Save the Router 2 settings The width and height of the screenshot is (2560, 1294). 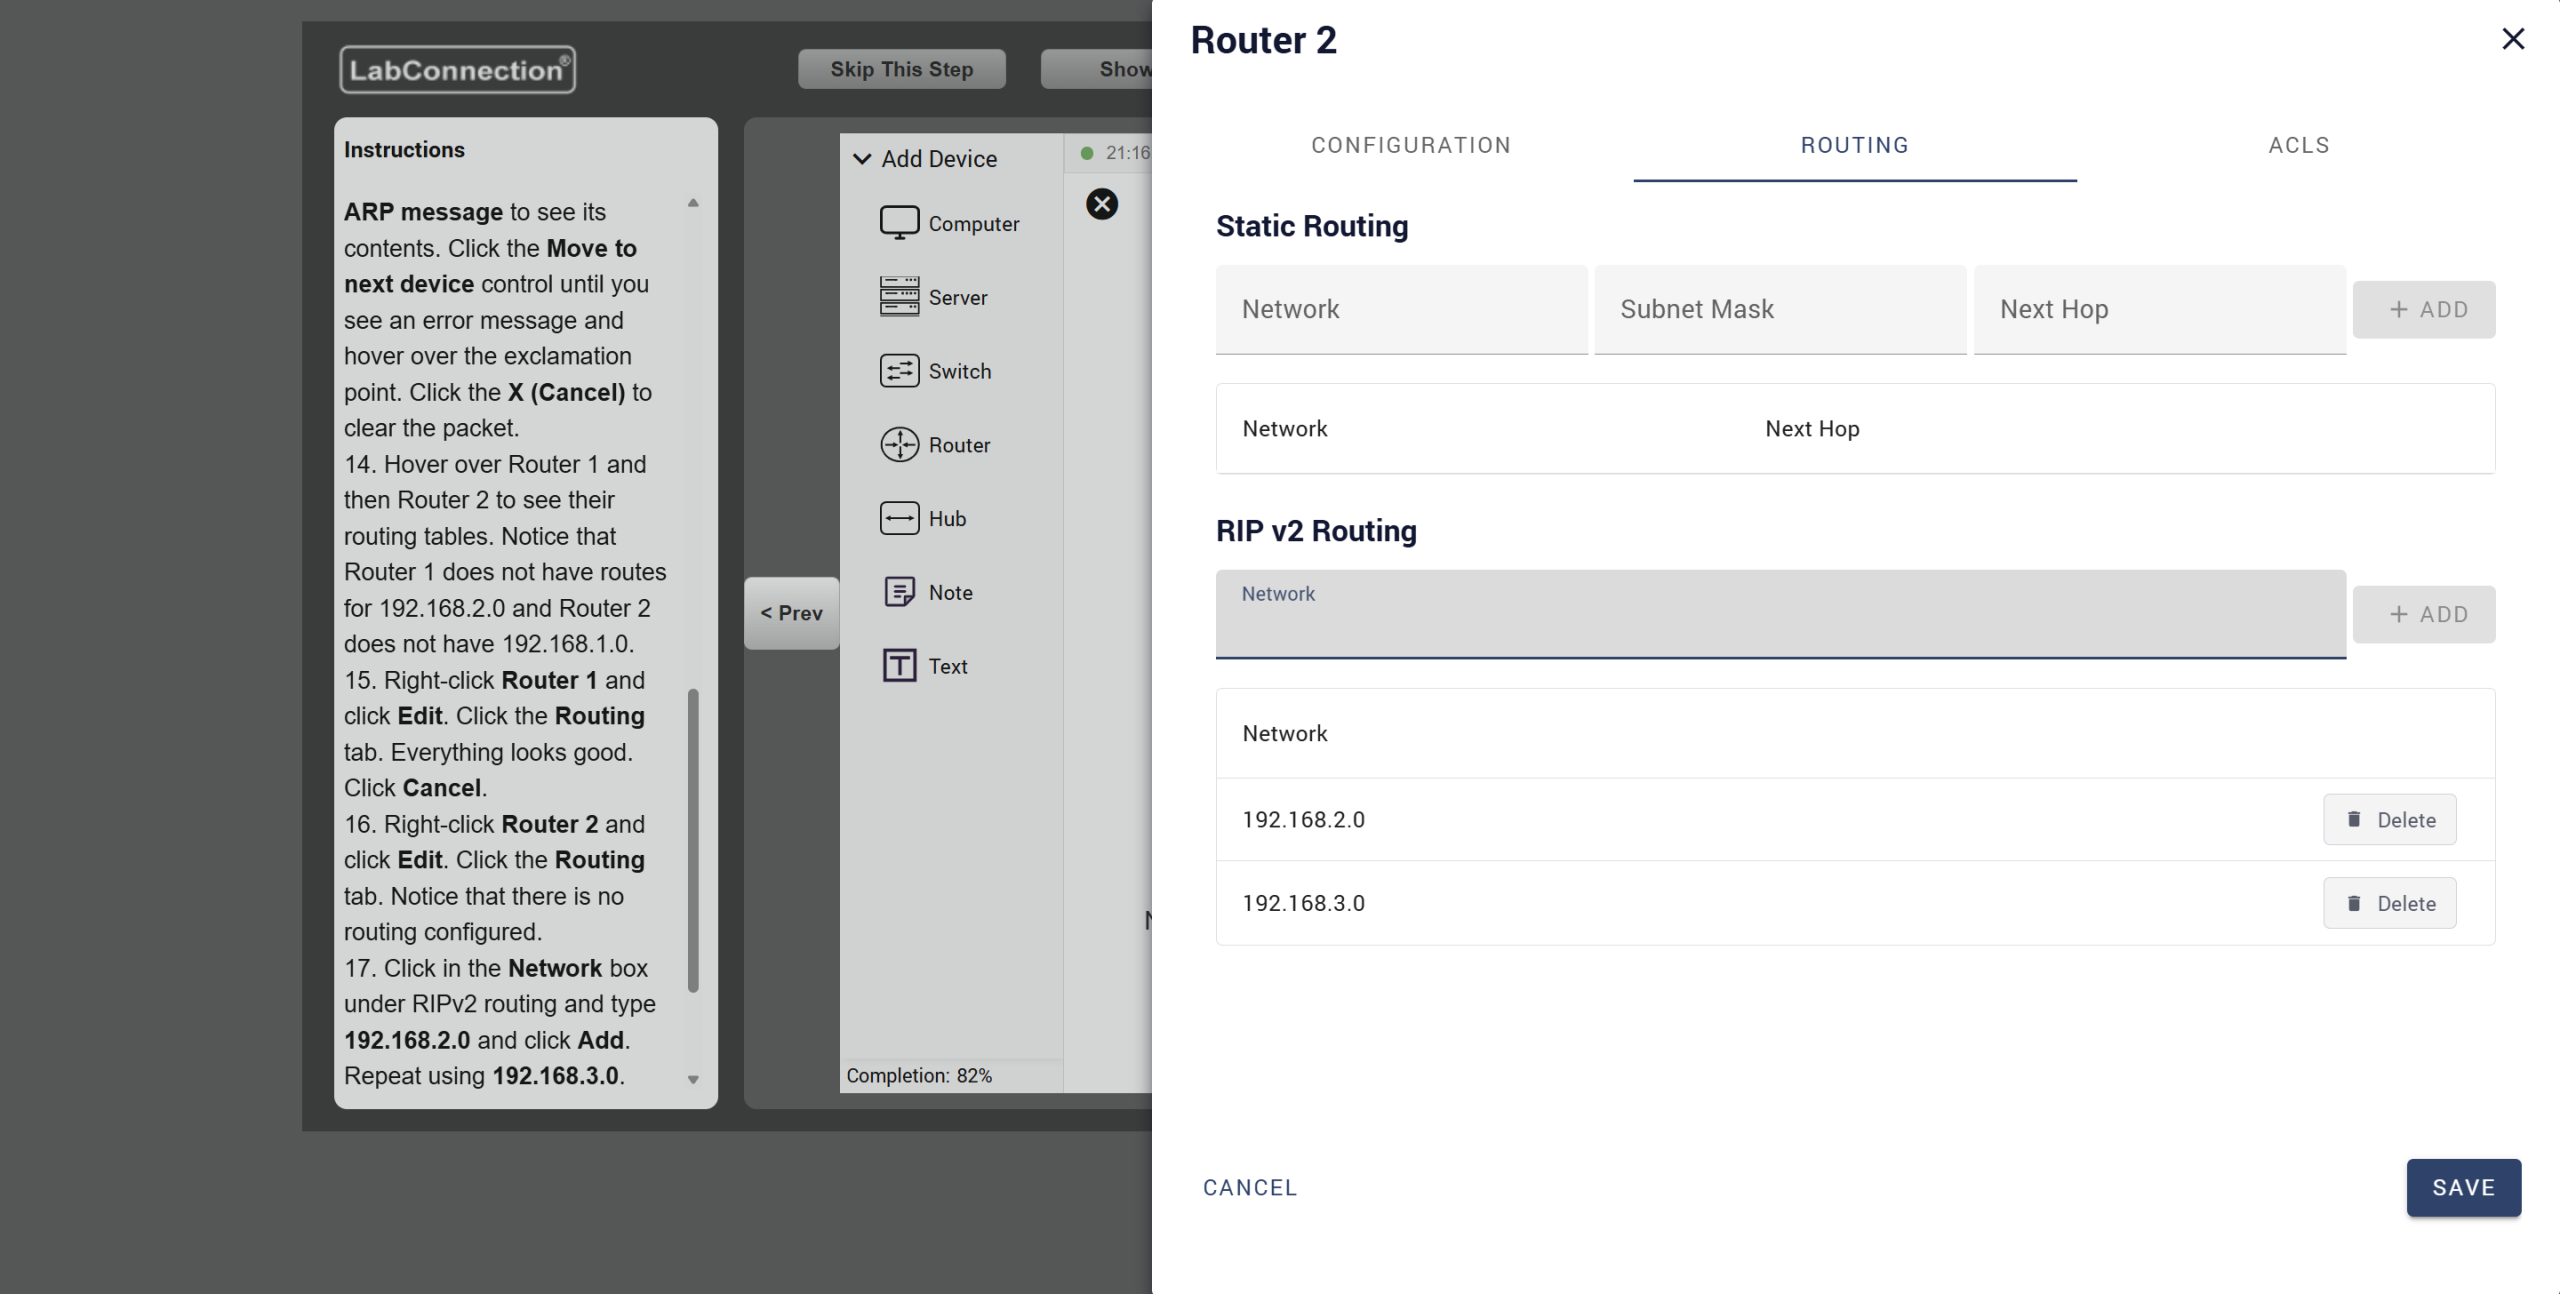click(2462, 1188)
